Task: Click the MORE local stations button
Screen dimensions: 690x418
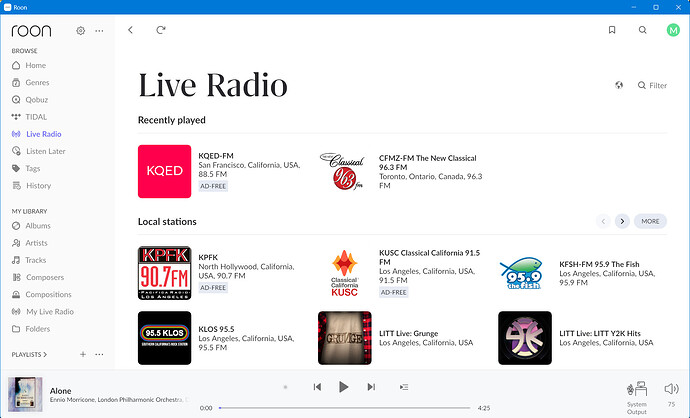Action: [650, 221]
